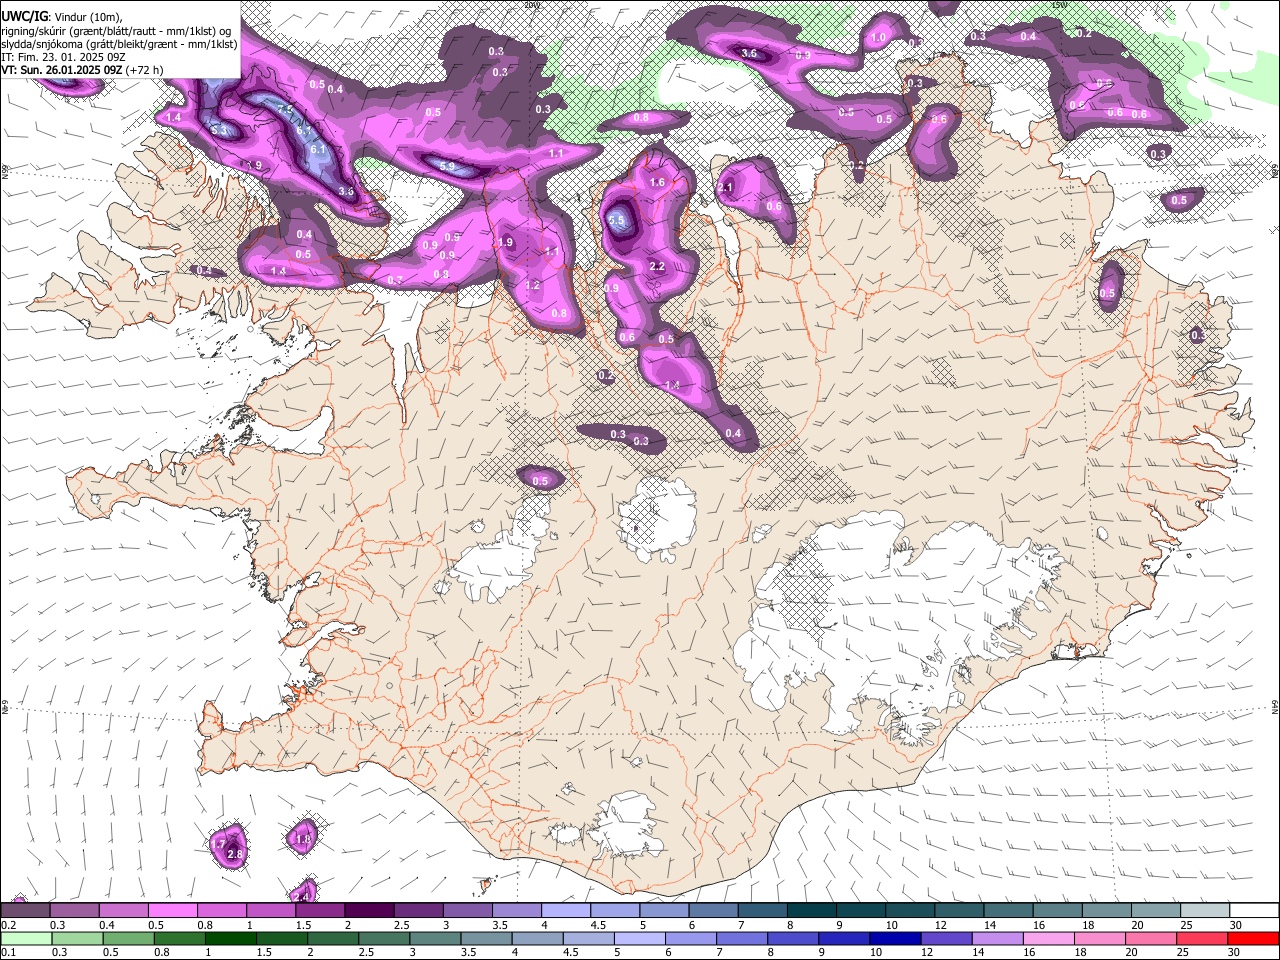This screenshot has width=1280, height=960.
Task: Pick the blue swatch between 8 and 9 in the rain row
Action: coord(792,938)
